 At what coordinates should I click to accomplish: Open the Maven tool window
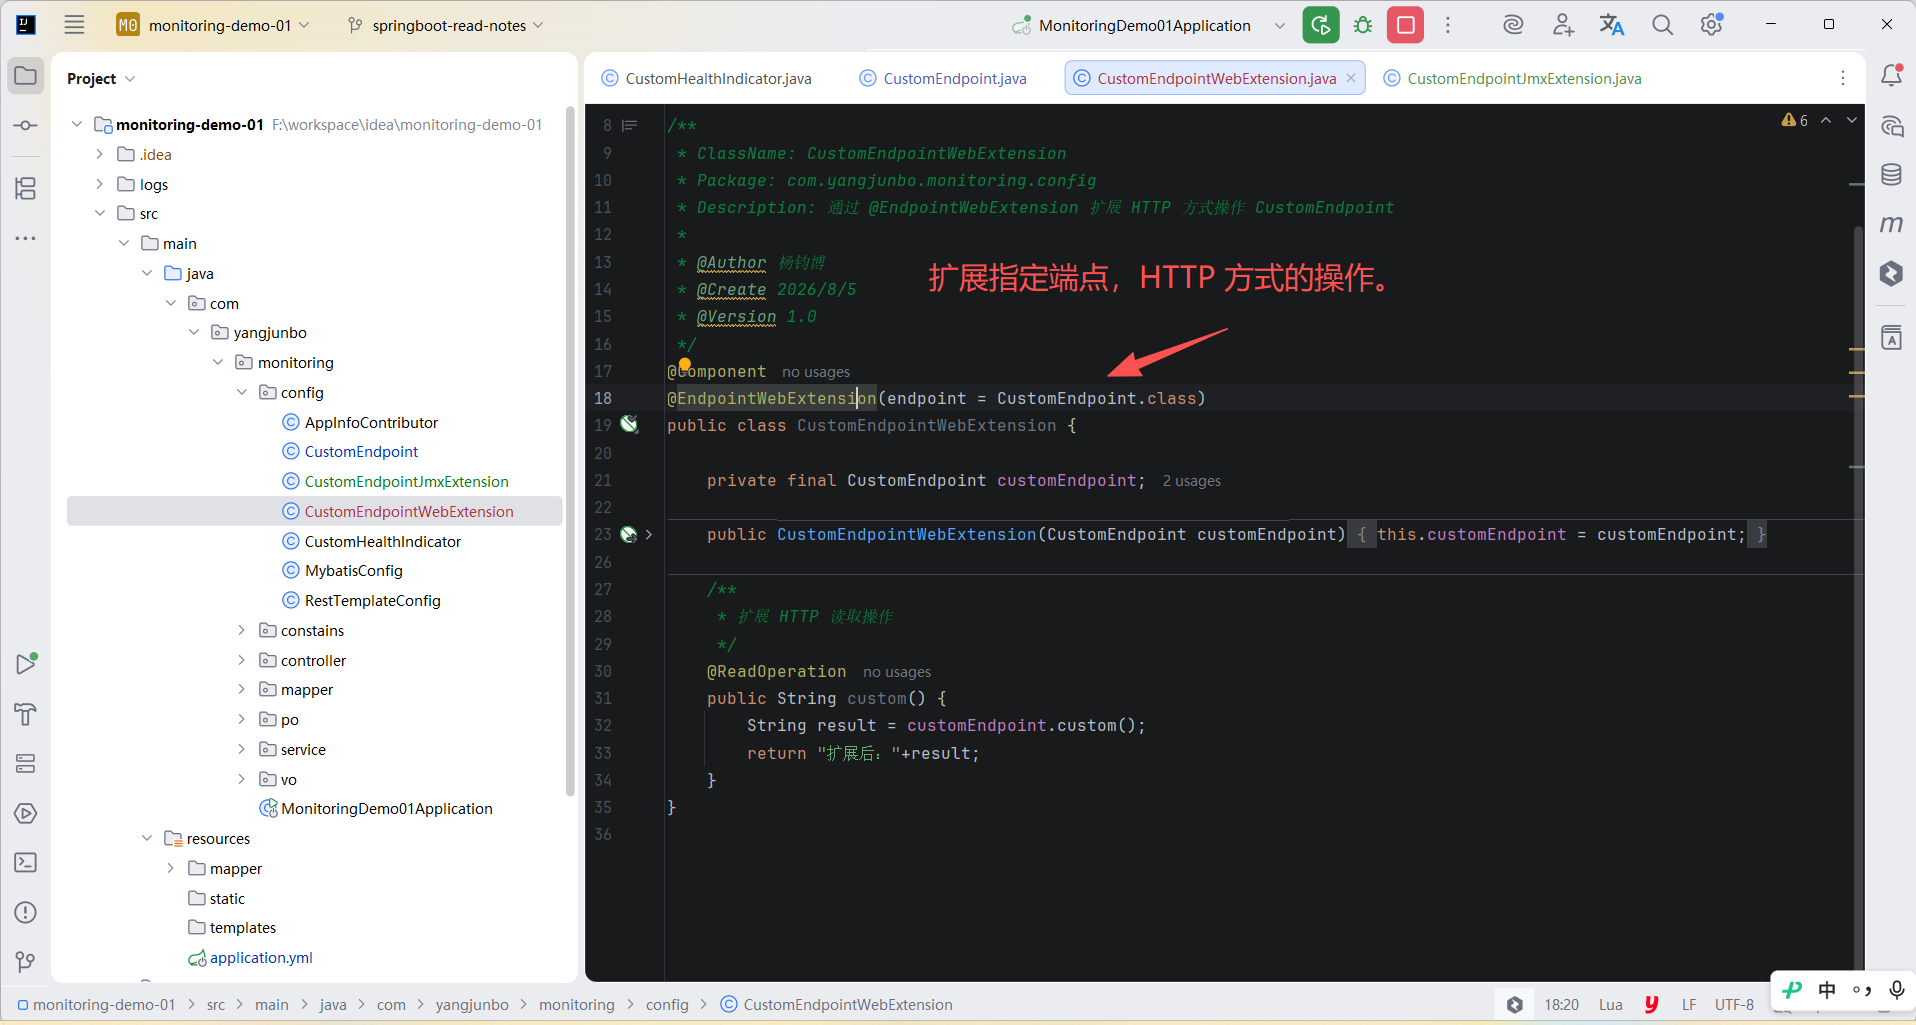tap(1891, 224)
